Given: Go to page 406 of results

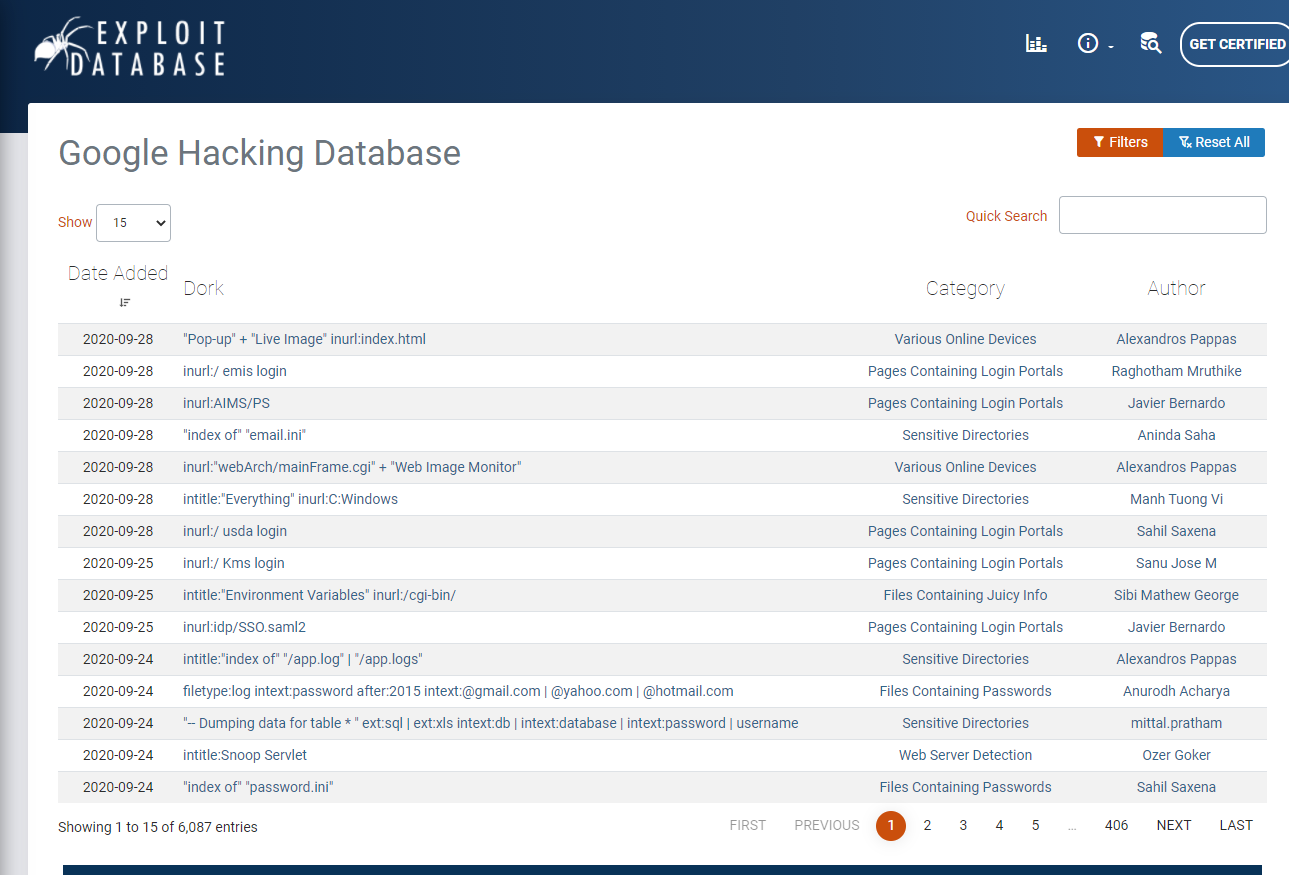Looking at the screenshot, I should (1116, 825).
